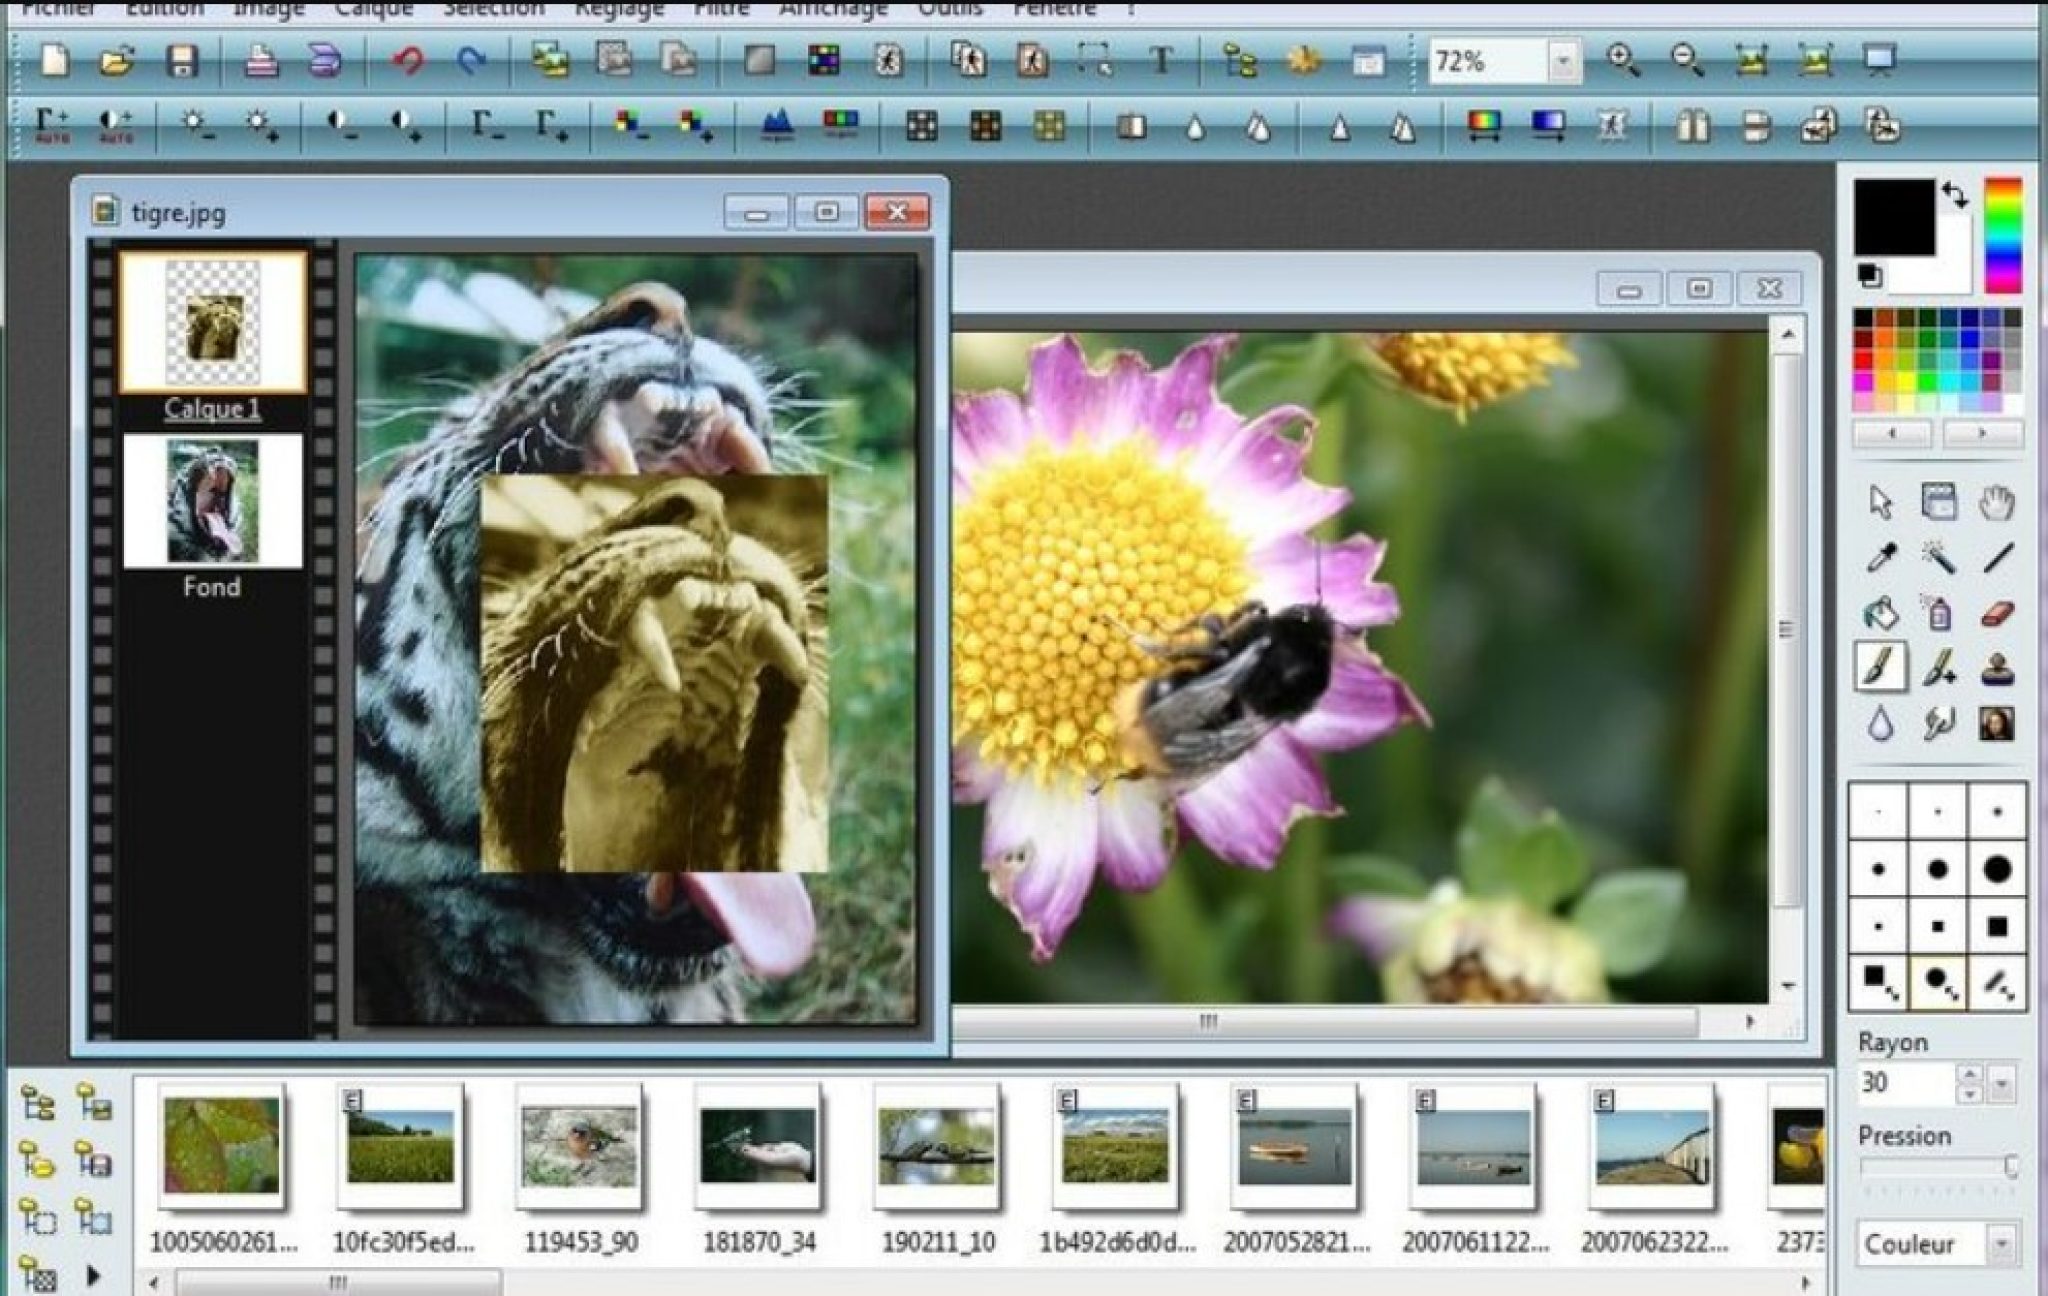
Task: Select the largest round brush tip
Action: pos(1997,870)
